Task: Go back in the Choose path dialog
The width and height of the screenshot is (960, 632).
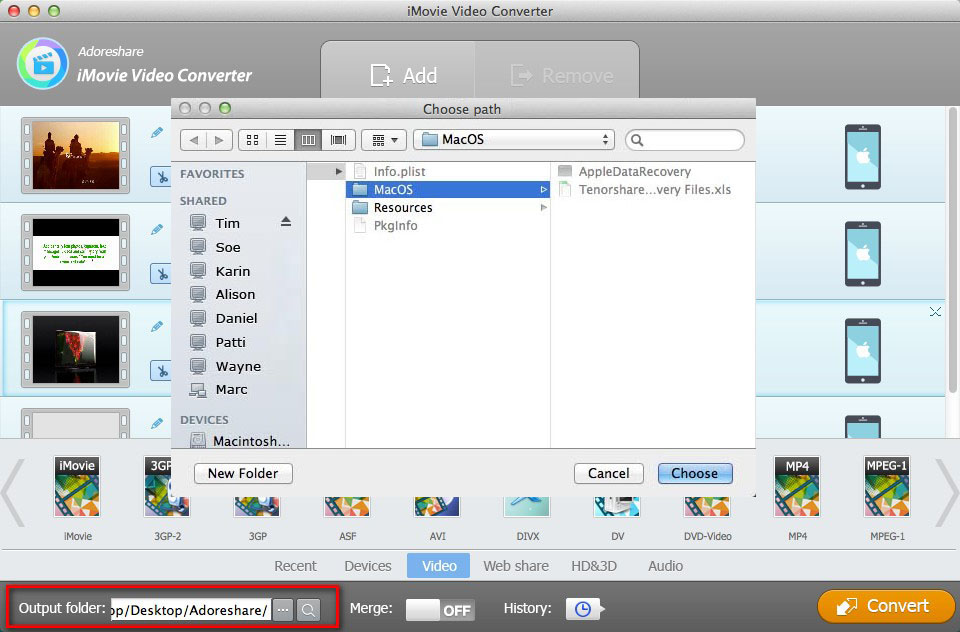Action: tap(193, 140)
